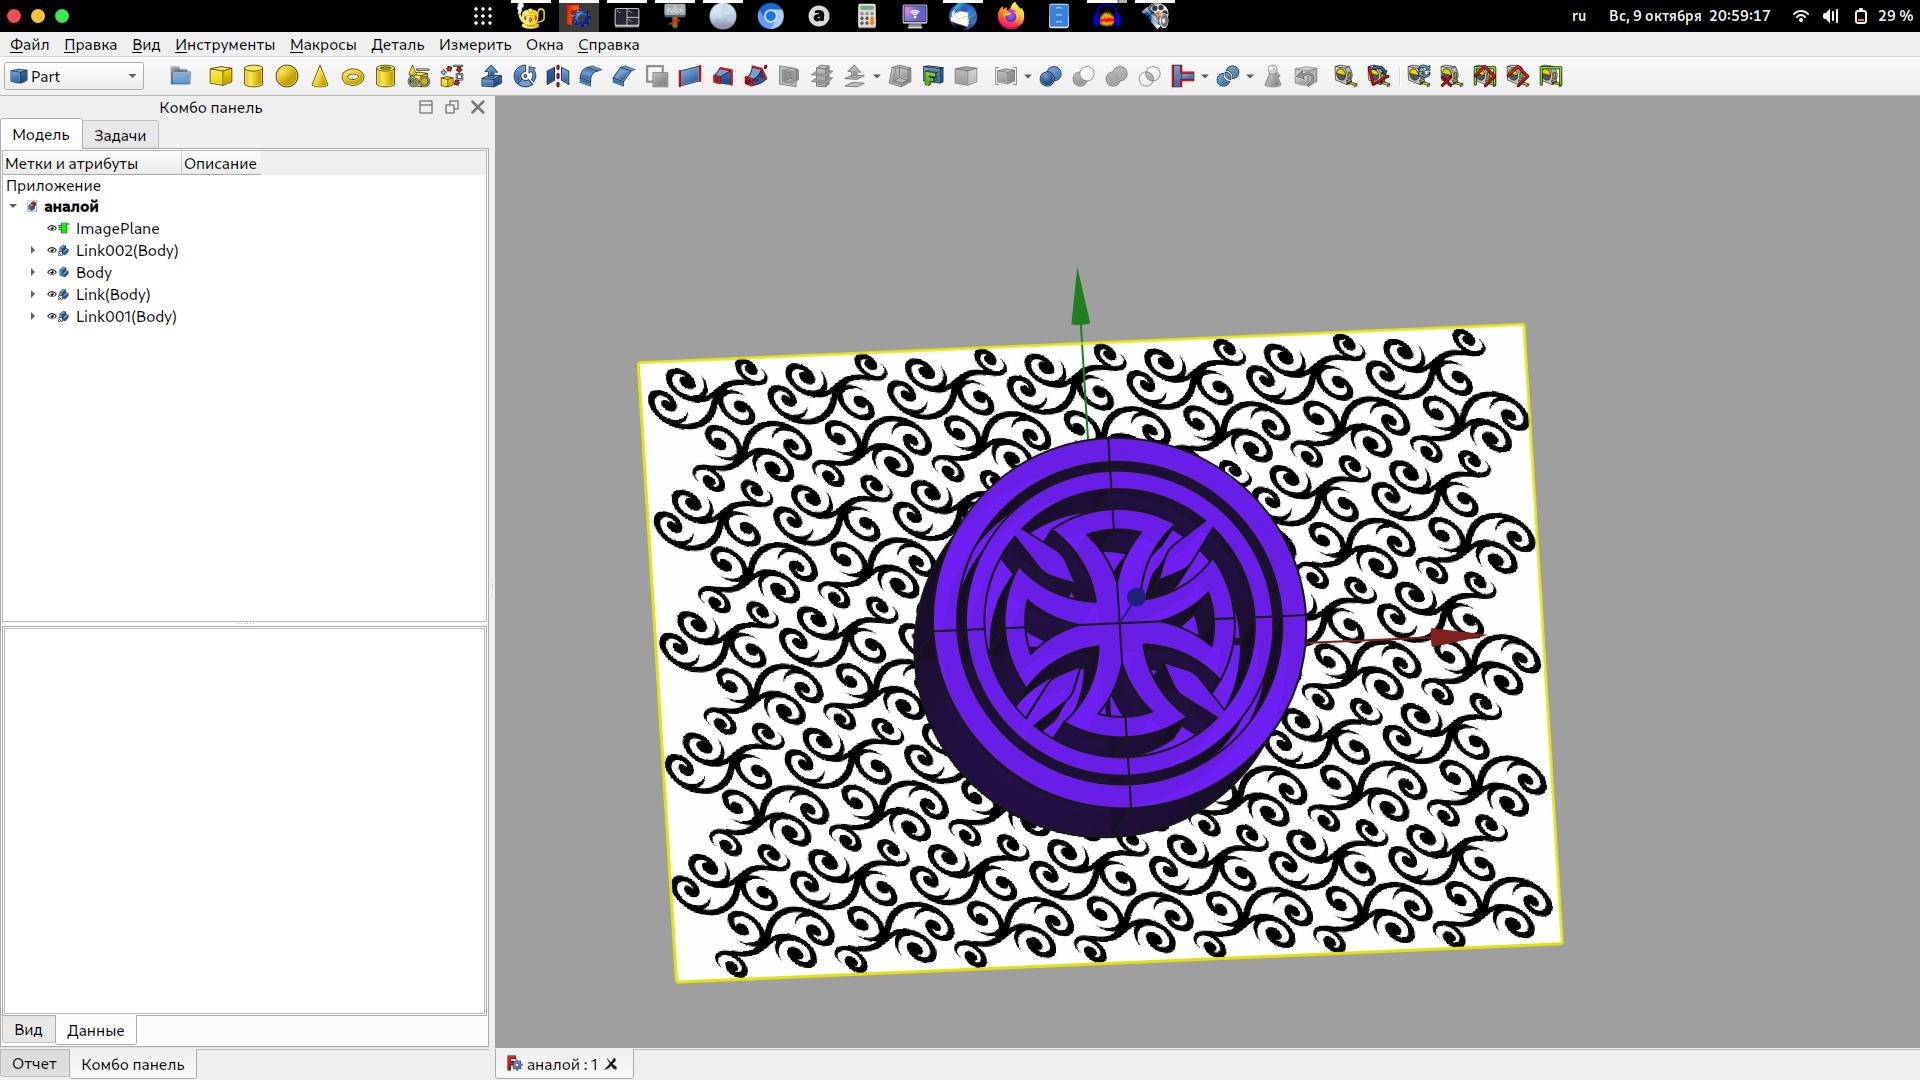Open the Макросы menu
Viewport: 1920px width, 1080px height.
(x=322, y=44)
